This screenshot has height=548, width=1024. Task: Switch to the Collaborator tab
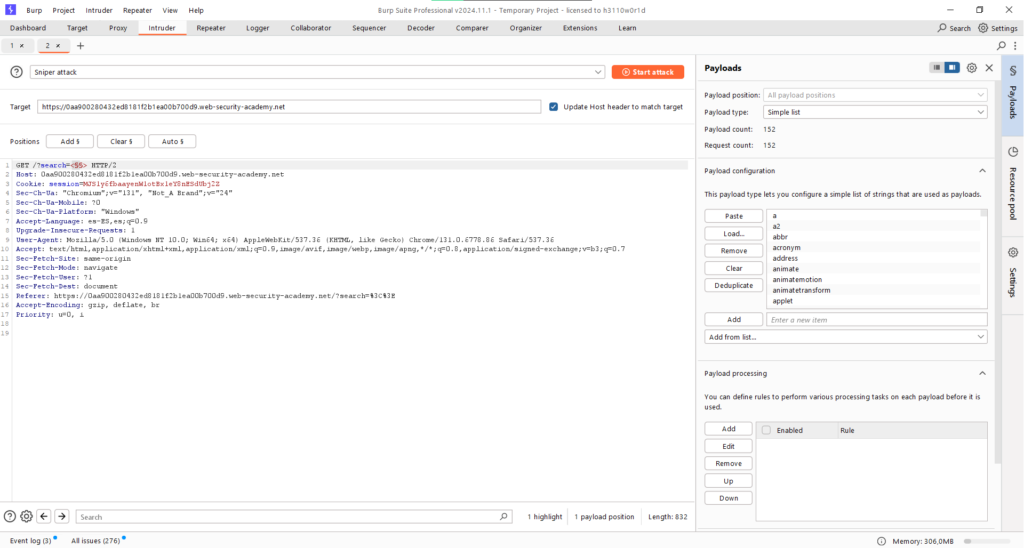click(x=311, y=28)
